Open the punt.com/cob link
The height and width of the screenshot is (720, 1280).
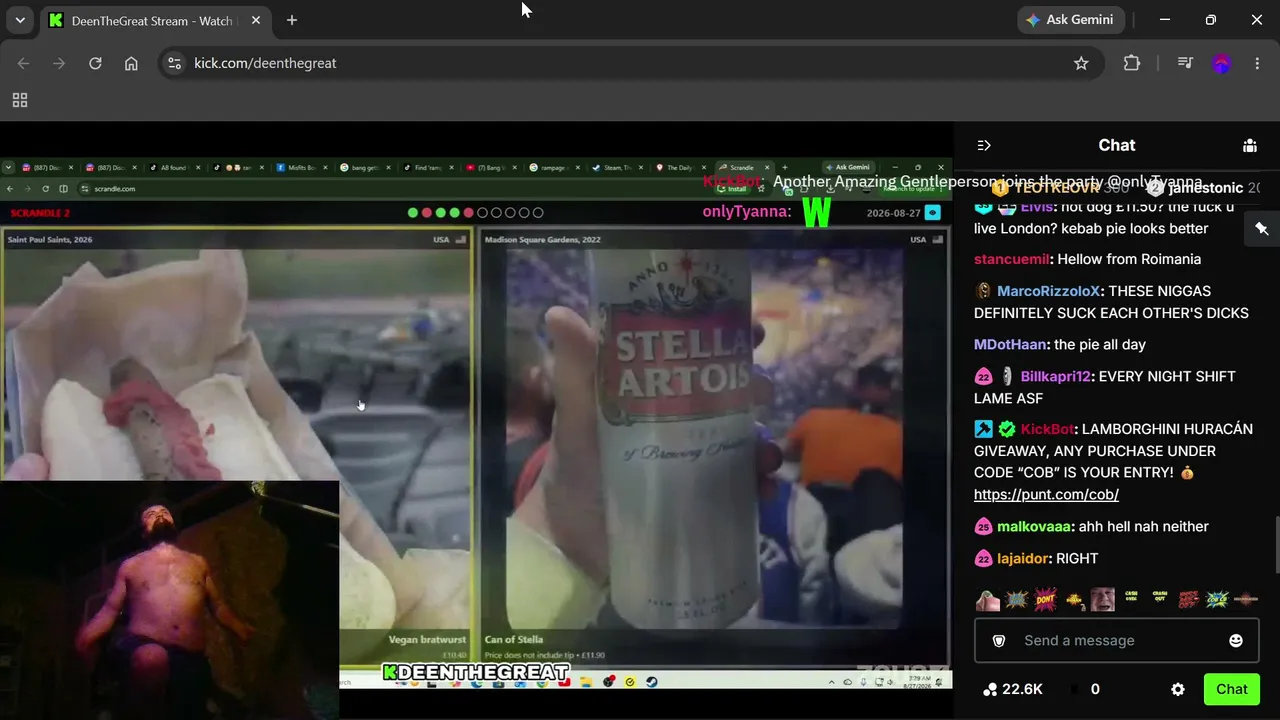coord(1046,495)
